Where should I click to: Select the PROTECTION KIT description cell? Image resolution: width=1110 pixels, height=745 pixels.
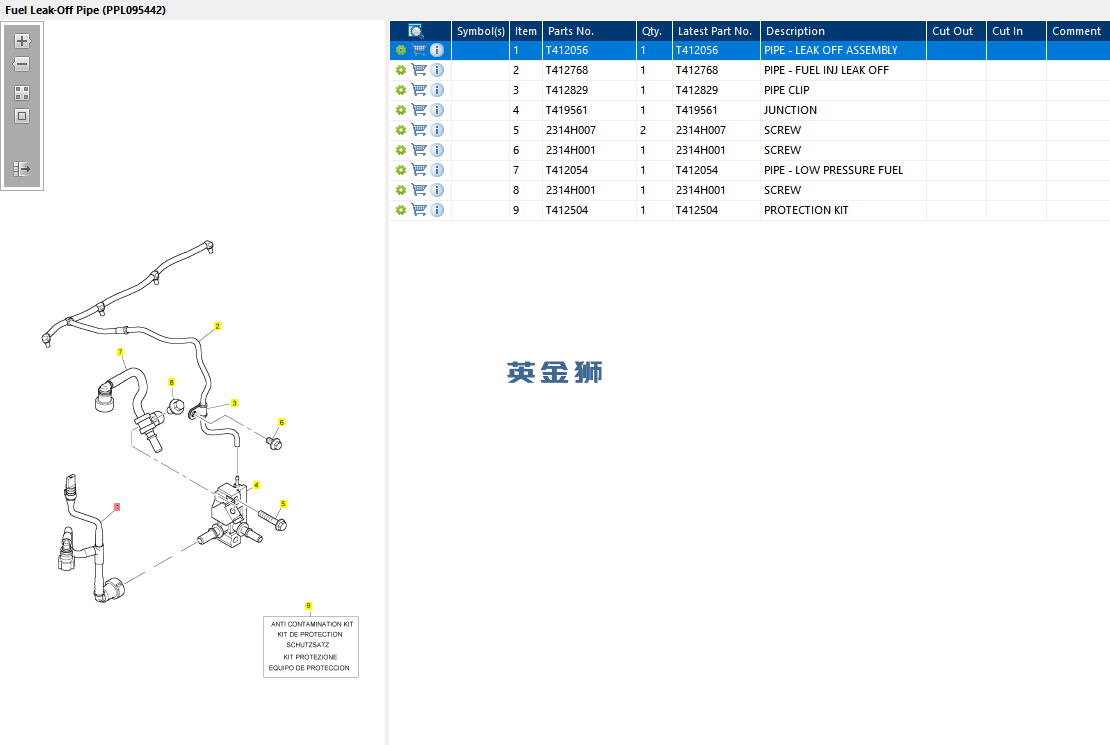click(x=843, y=210)
